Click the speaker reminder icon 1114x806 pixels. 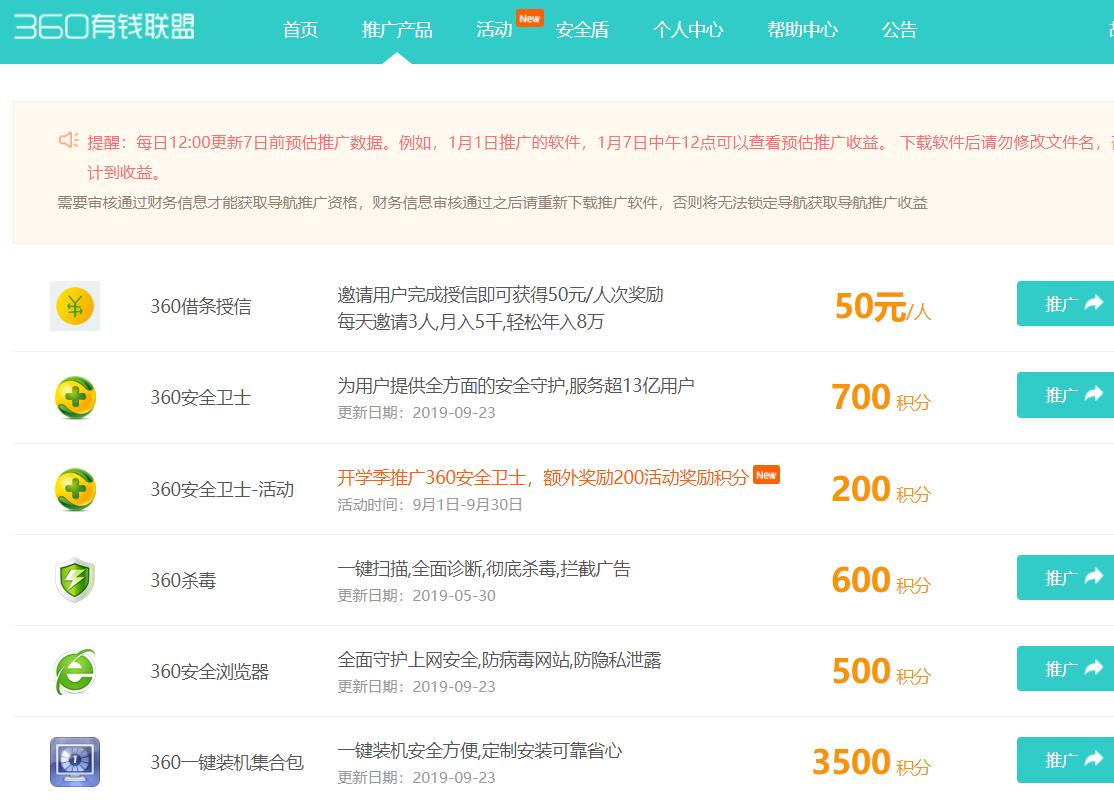[67, 141]
